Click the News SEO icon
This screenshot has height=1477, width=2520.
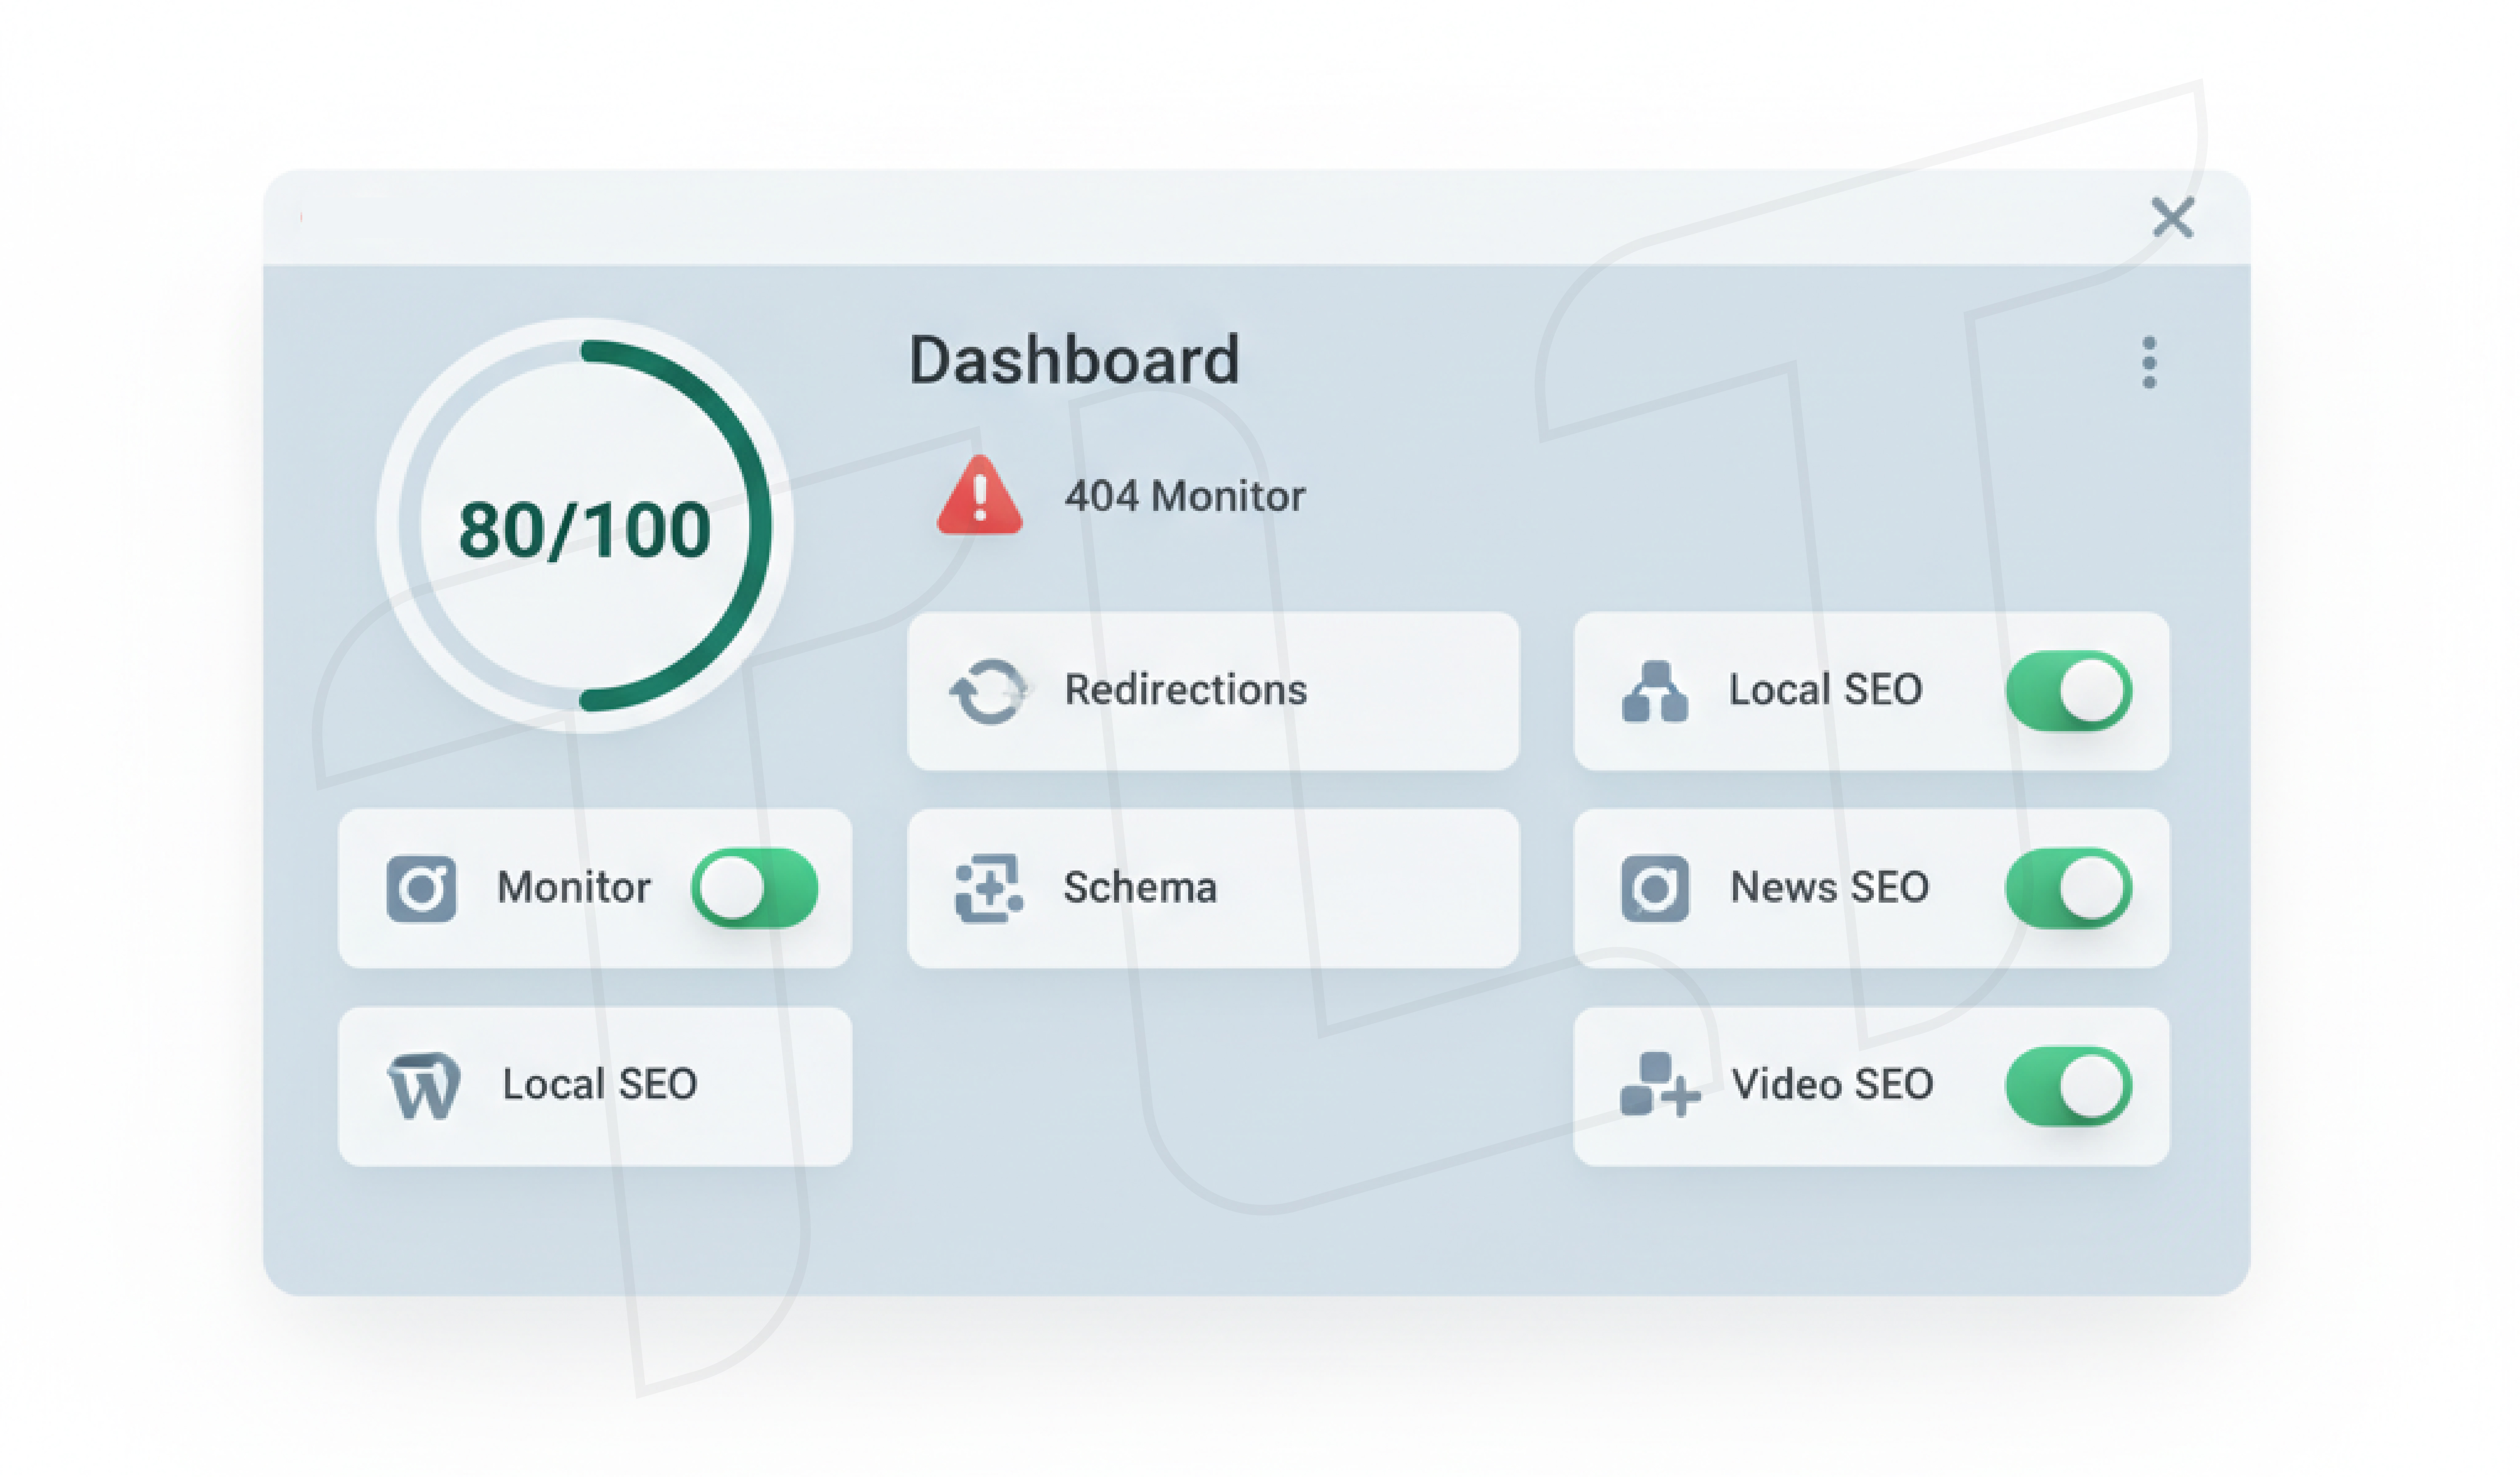point(1654,887)
